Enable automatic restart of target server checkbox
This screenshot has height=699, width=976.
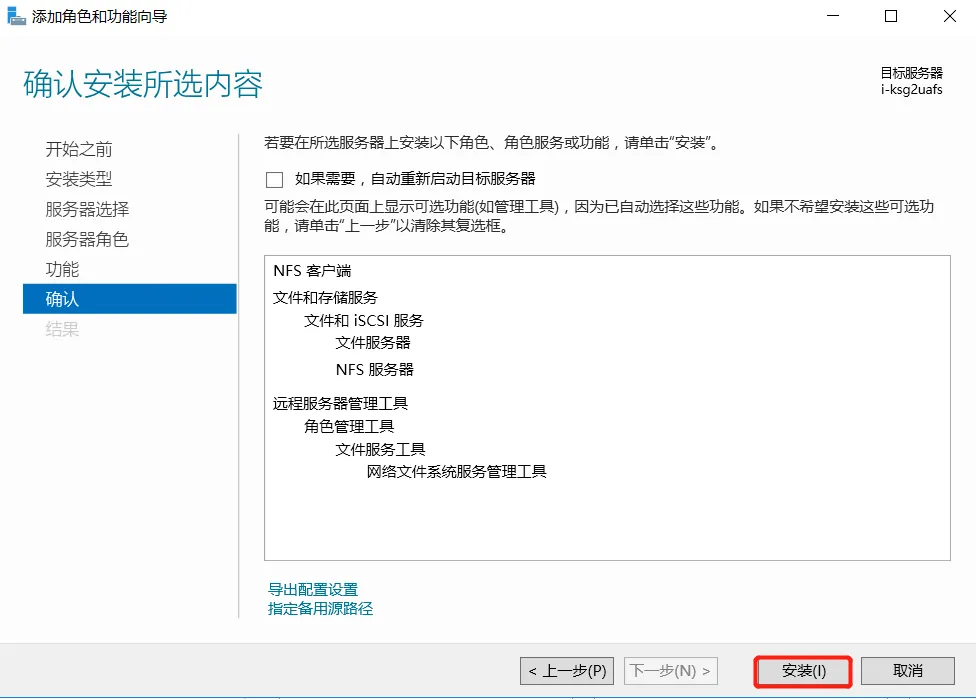274,180
